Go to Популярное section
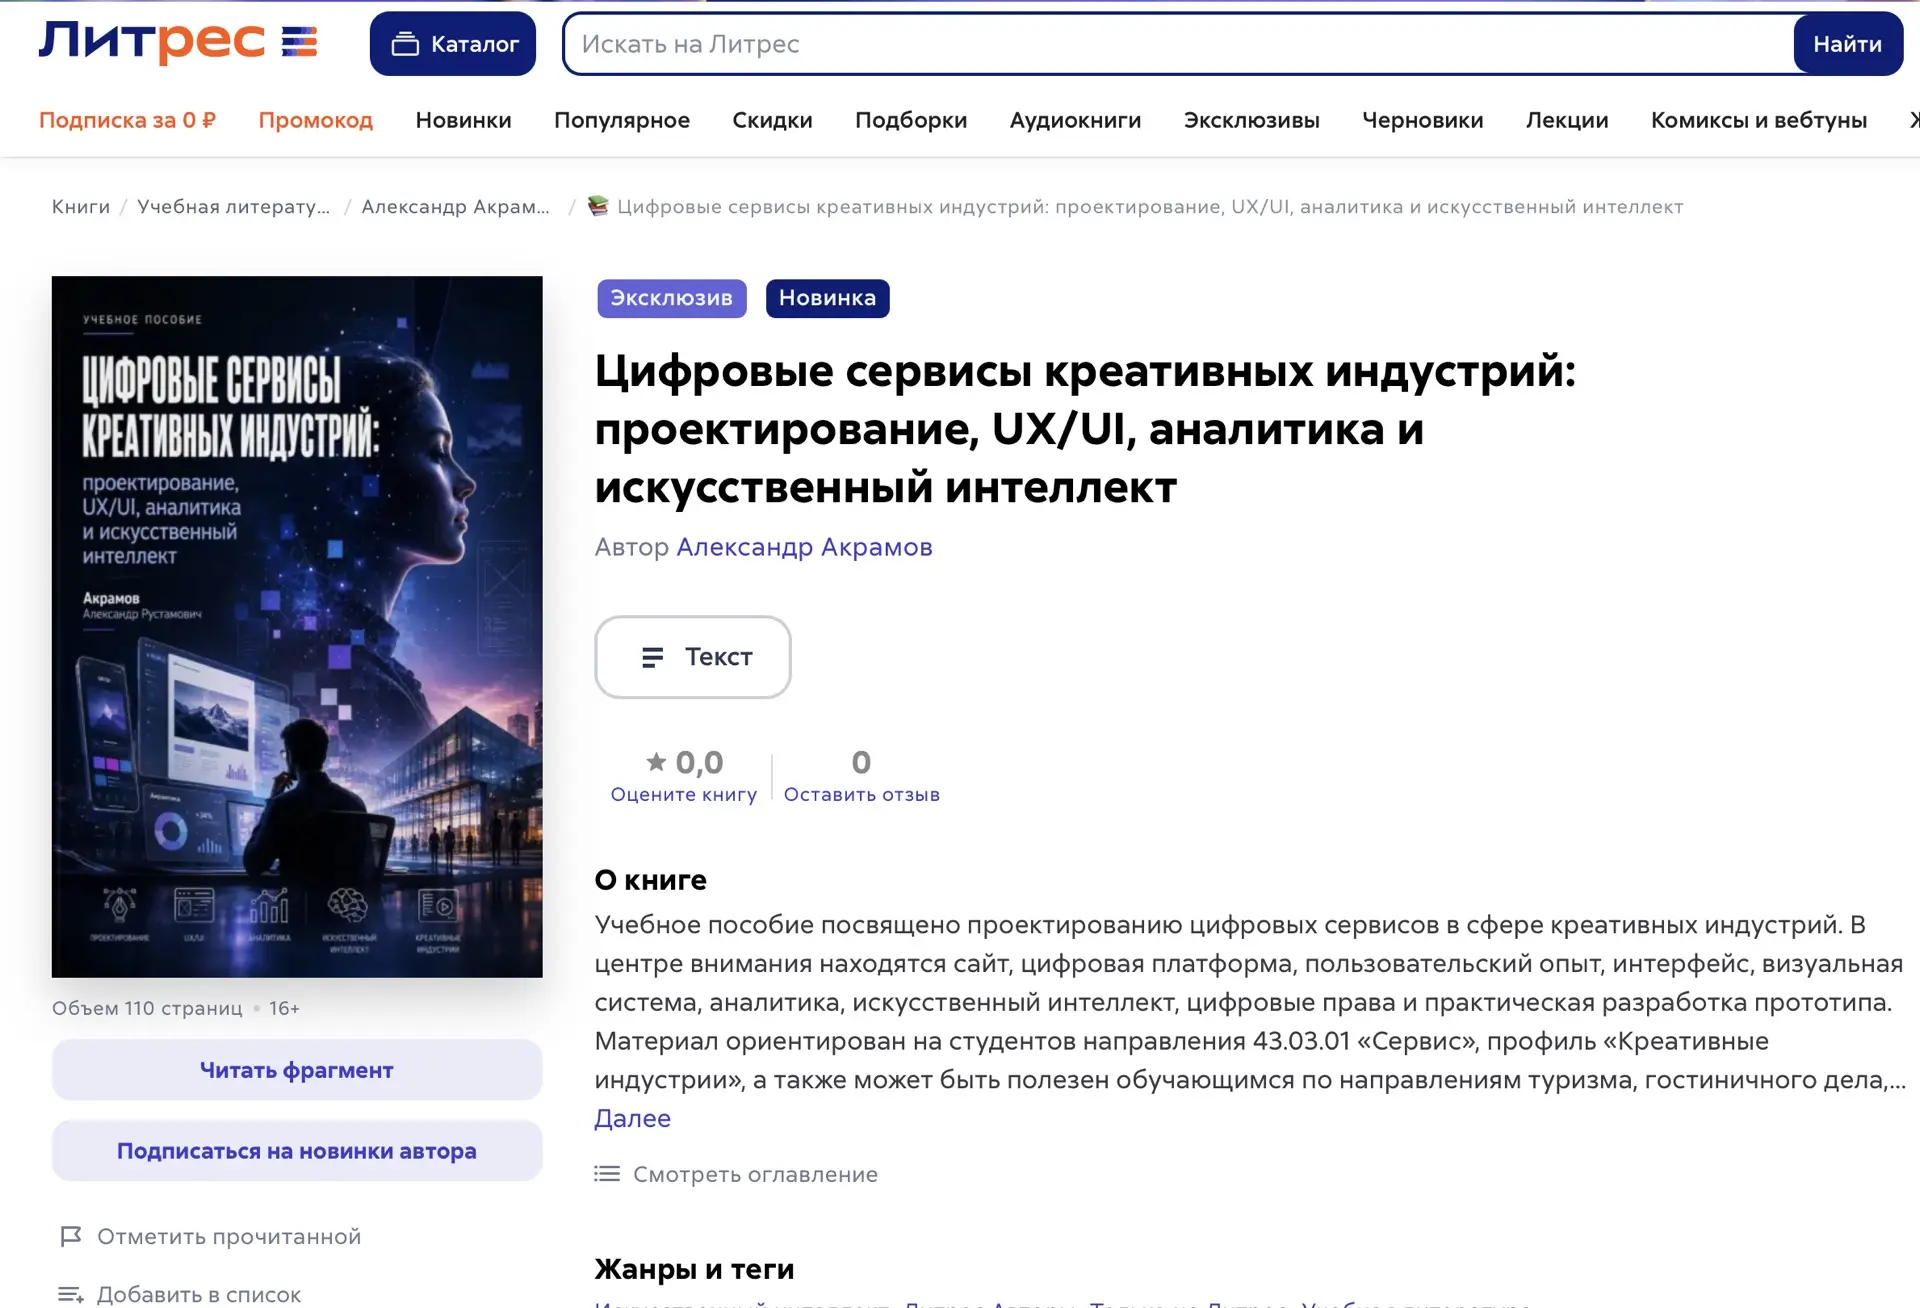 622,120
